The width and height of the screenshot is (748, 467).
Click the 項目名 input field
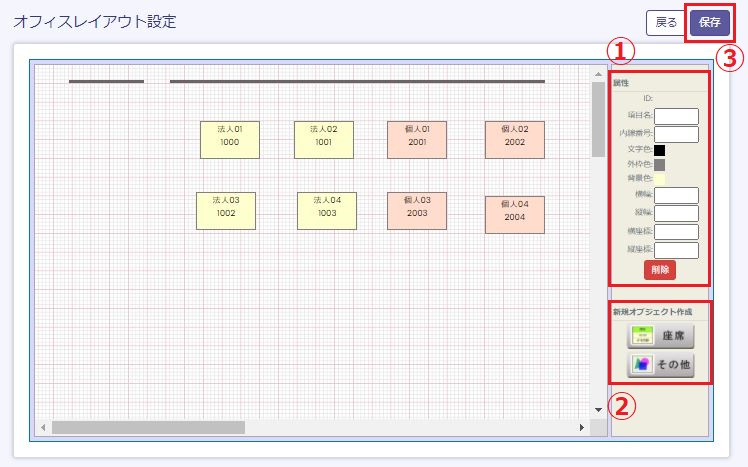(676, 116)
